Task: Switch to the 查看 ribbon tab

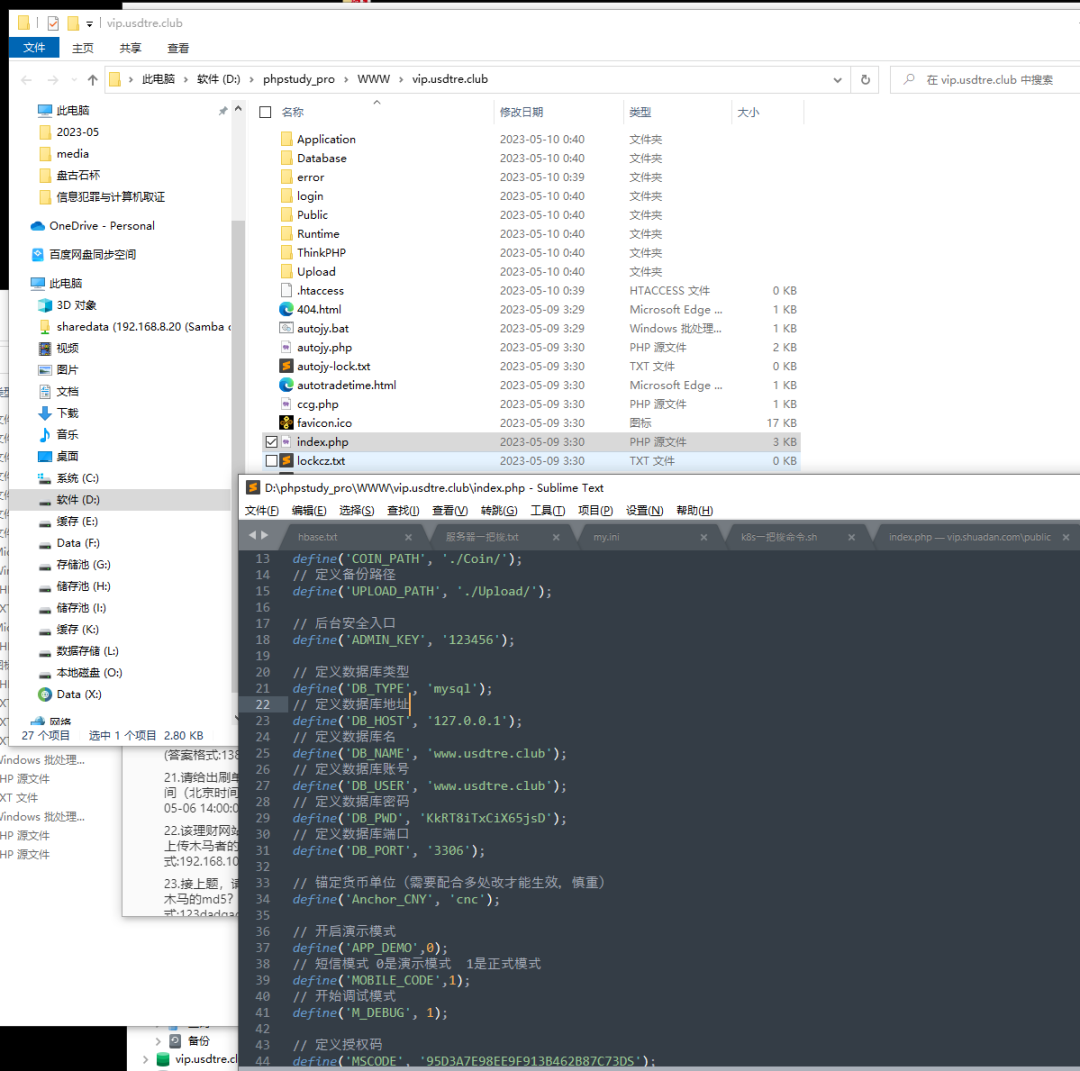Action: click(x=178, y=48)
